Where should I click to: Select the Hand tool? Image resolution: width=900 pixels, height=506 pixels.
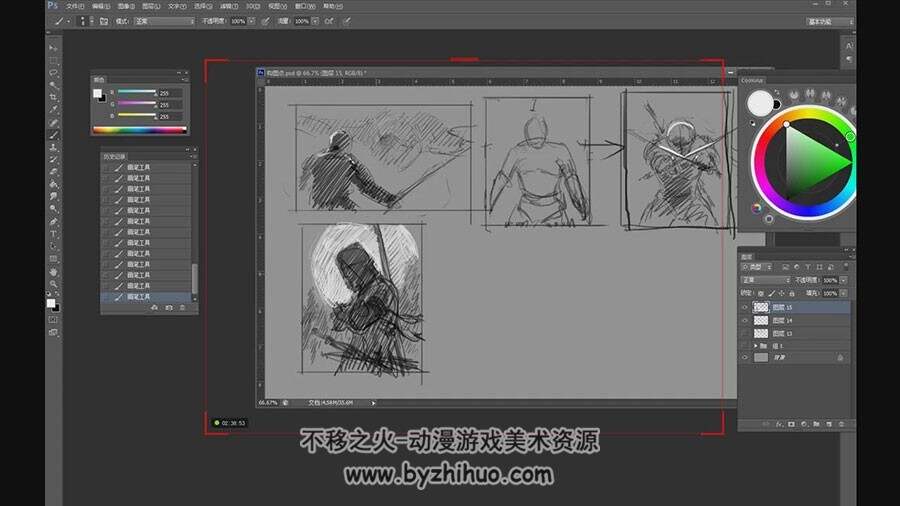53,272
